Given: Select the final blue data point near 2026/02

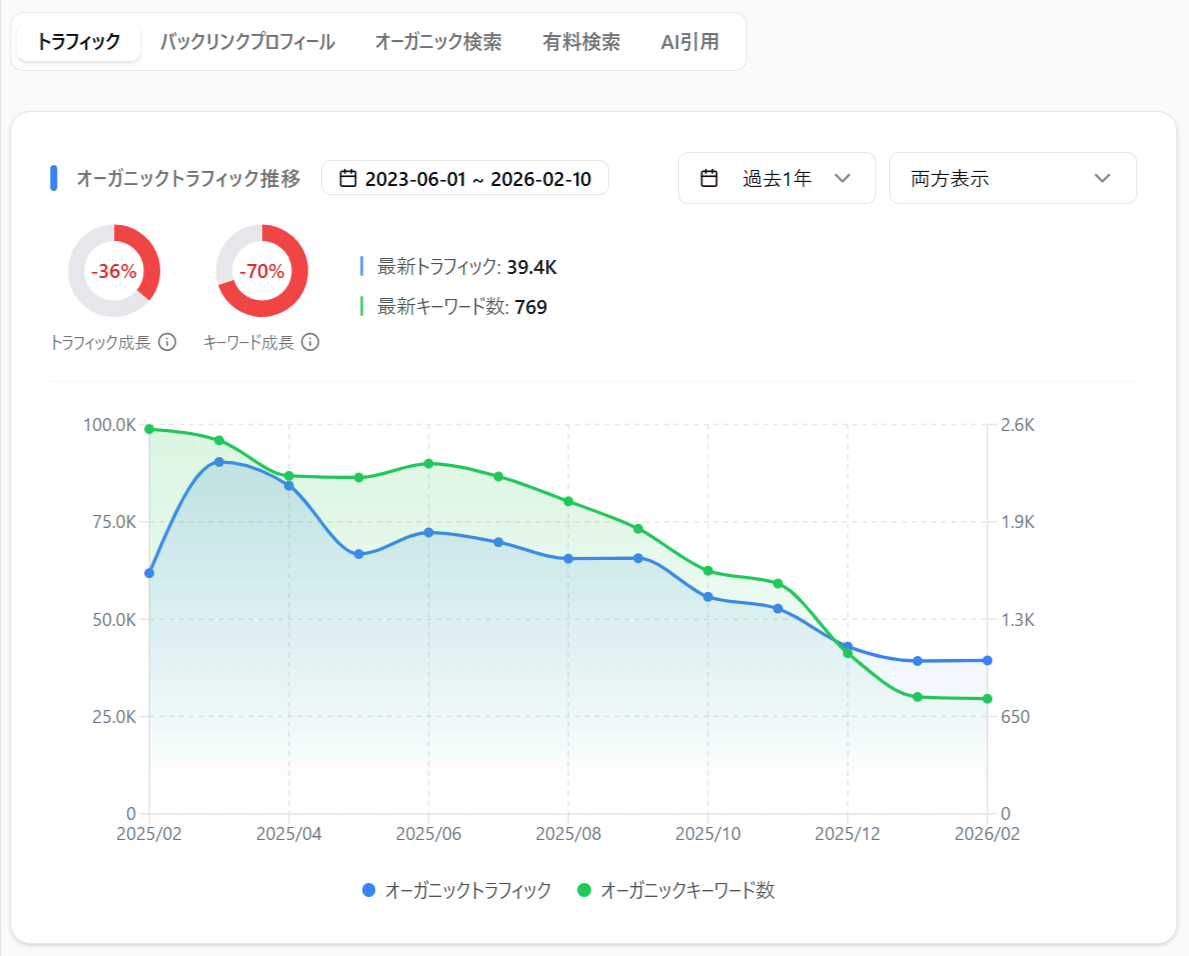Looking at the screenshot, I should (x=986, y=659).
